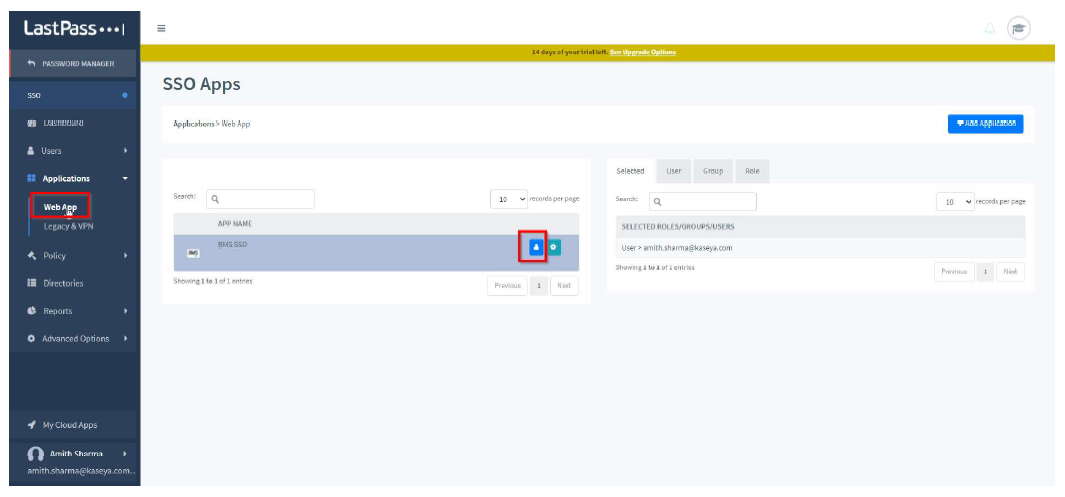Click the Applications grid icon

[x=31, y=179]
